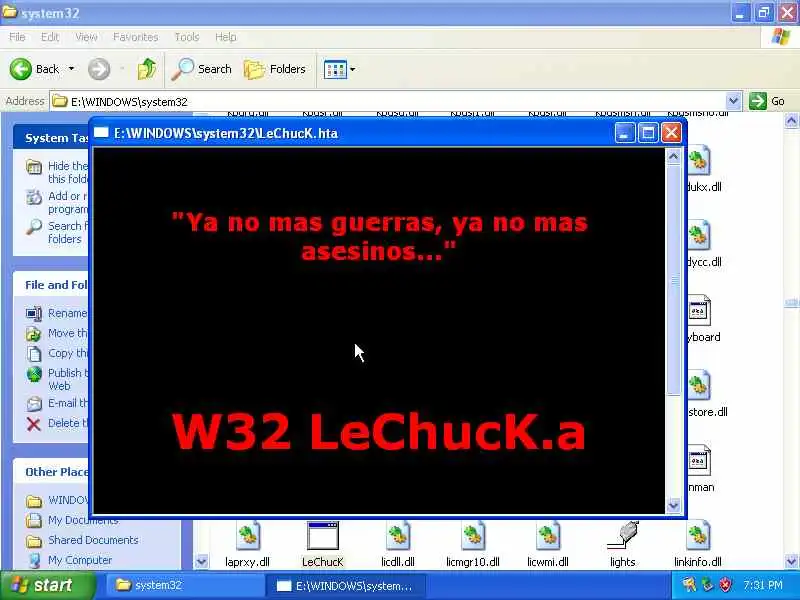Click the Go button
Viewport: 800px width, 600px height.
(767, 101)
